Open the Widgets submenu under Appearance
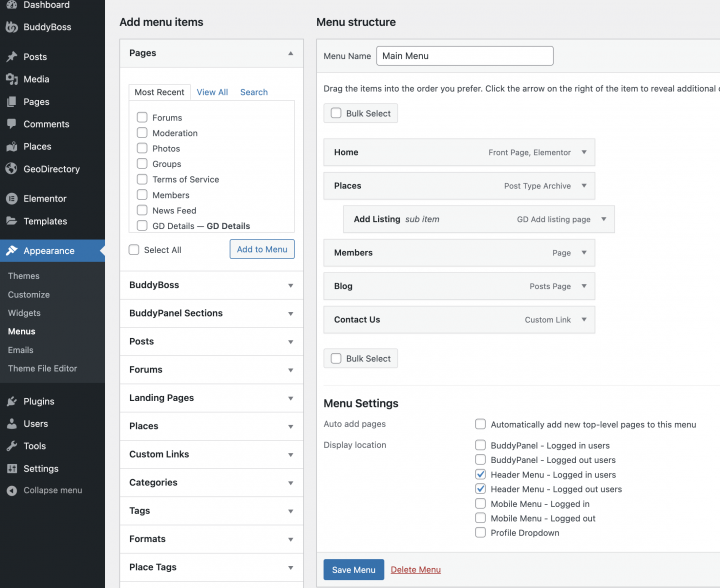The width and height of the screenshot is (720, 588). click(x=25, y=313)
